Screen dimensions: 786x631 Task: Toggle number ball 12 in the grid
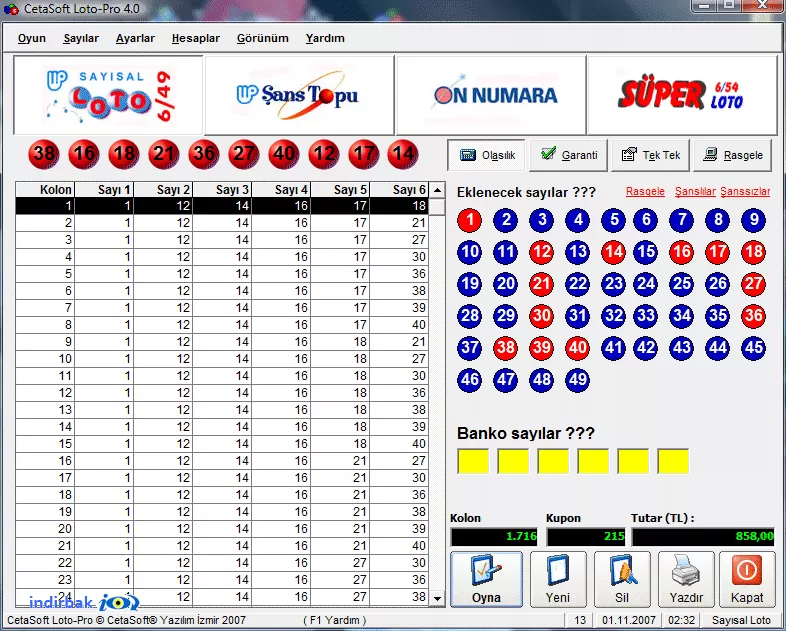coord(541,252)
